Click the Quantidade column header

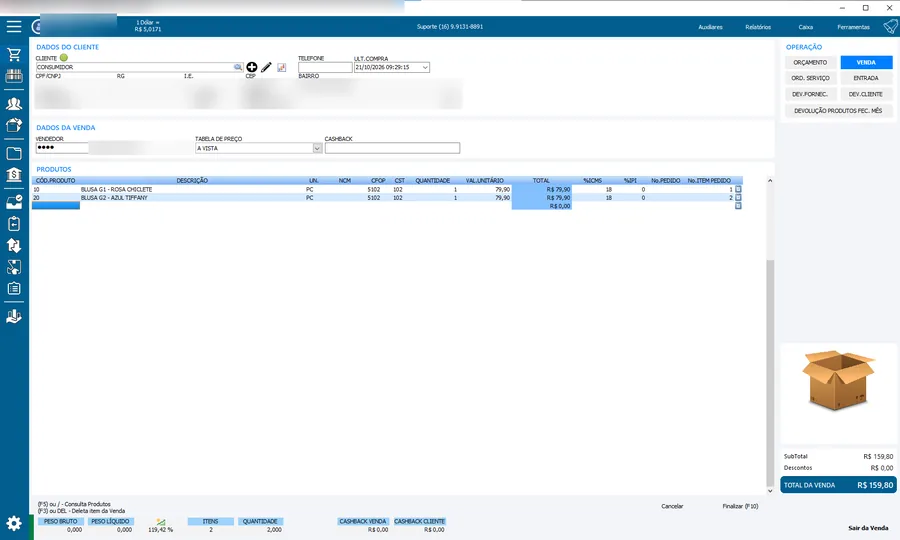433,181
